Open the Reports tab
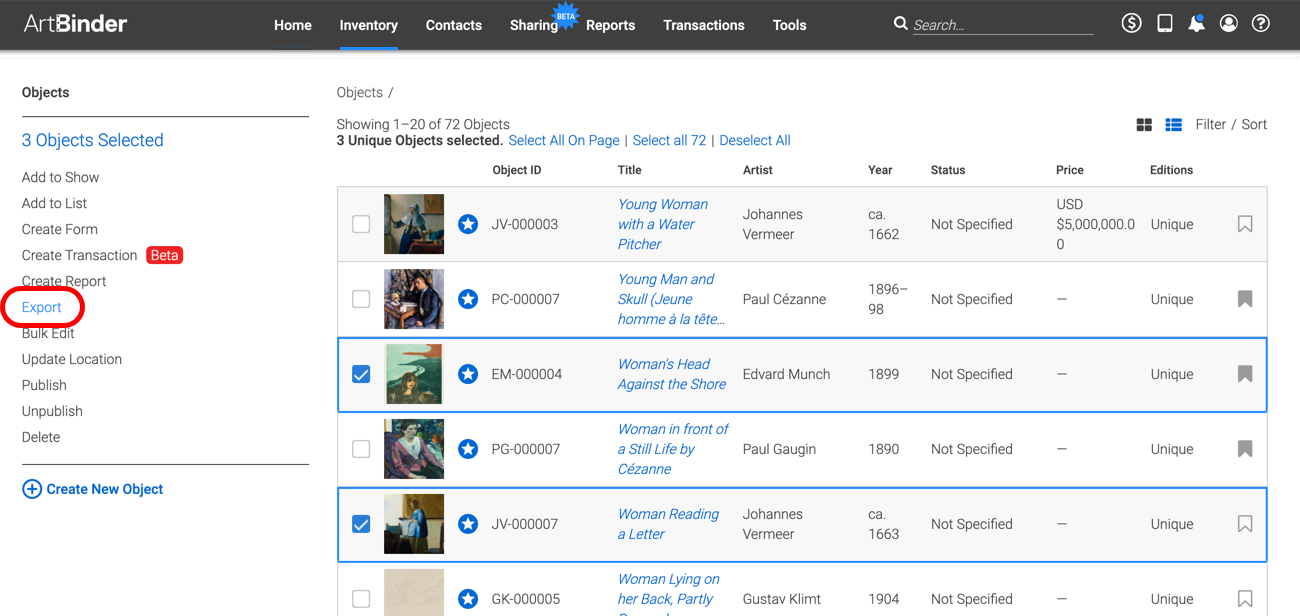The width and height of the screenshot is (1300, 616). (610, 25)
